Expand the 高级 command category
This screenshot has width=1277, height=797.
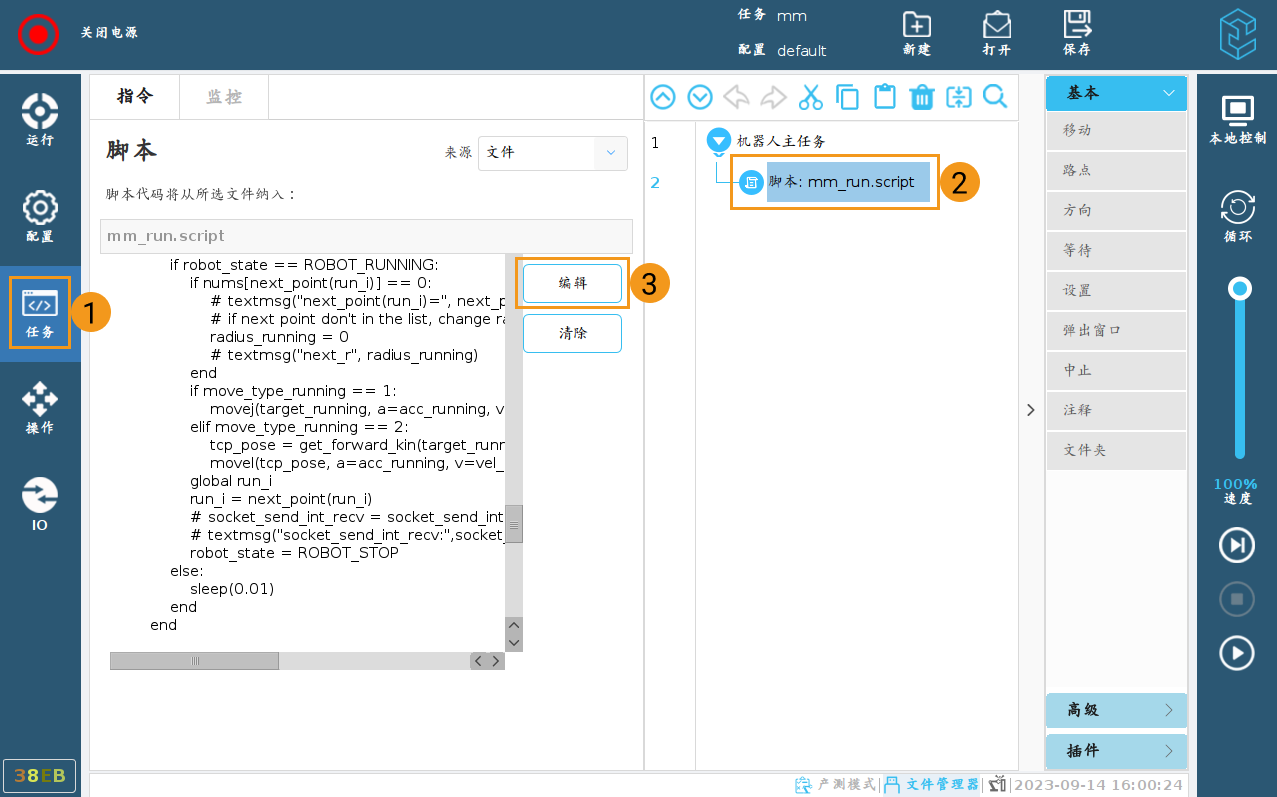1116,710
